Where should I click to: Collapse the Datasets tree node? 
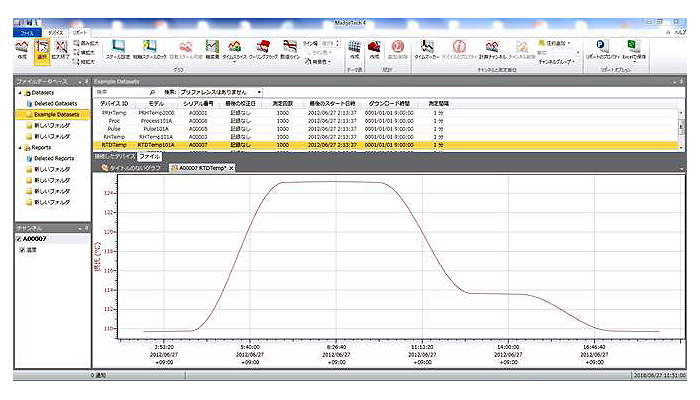click(19, 91)
